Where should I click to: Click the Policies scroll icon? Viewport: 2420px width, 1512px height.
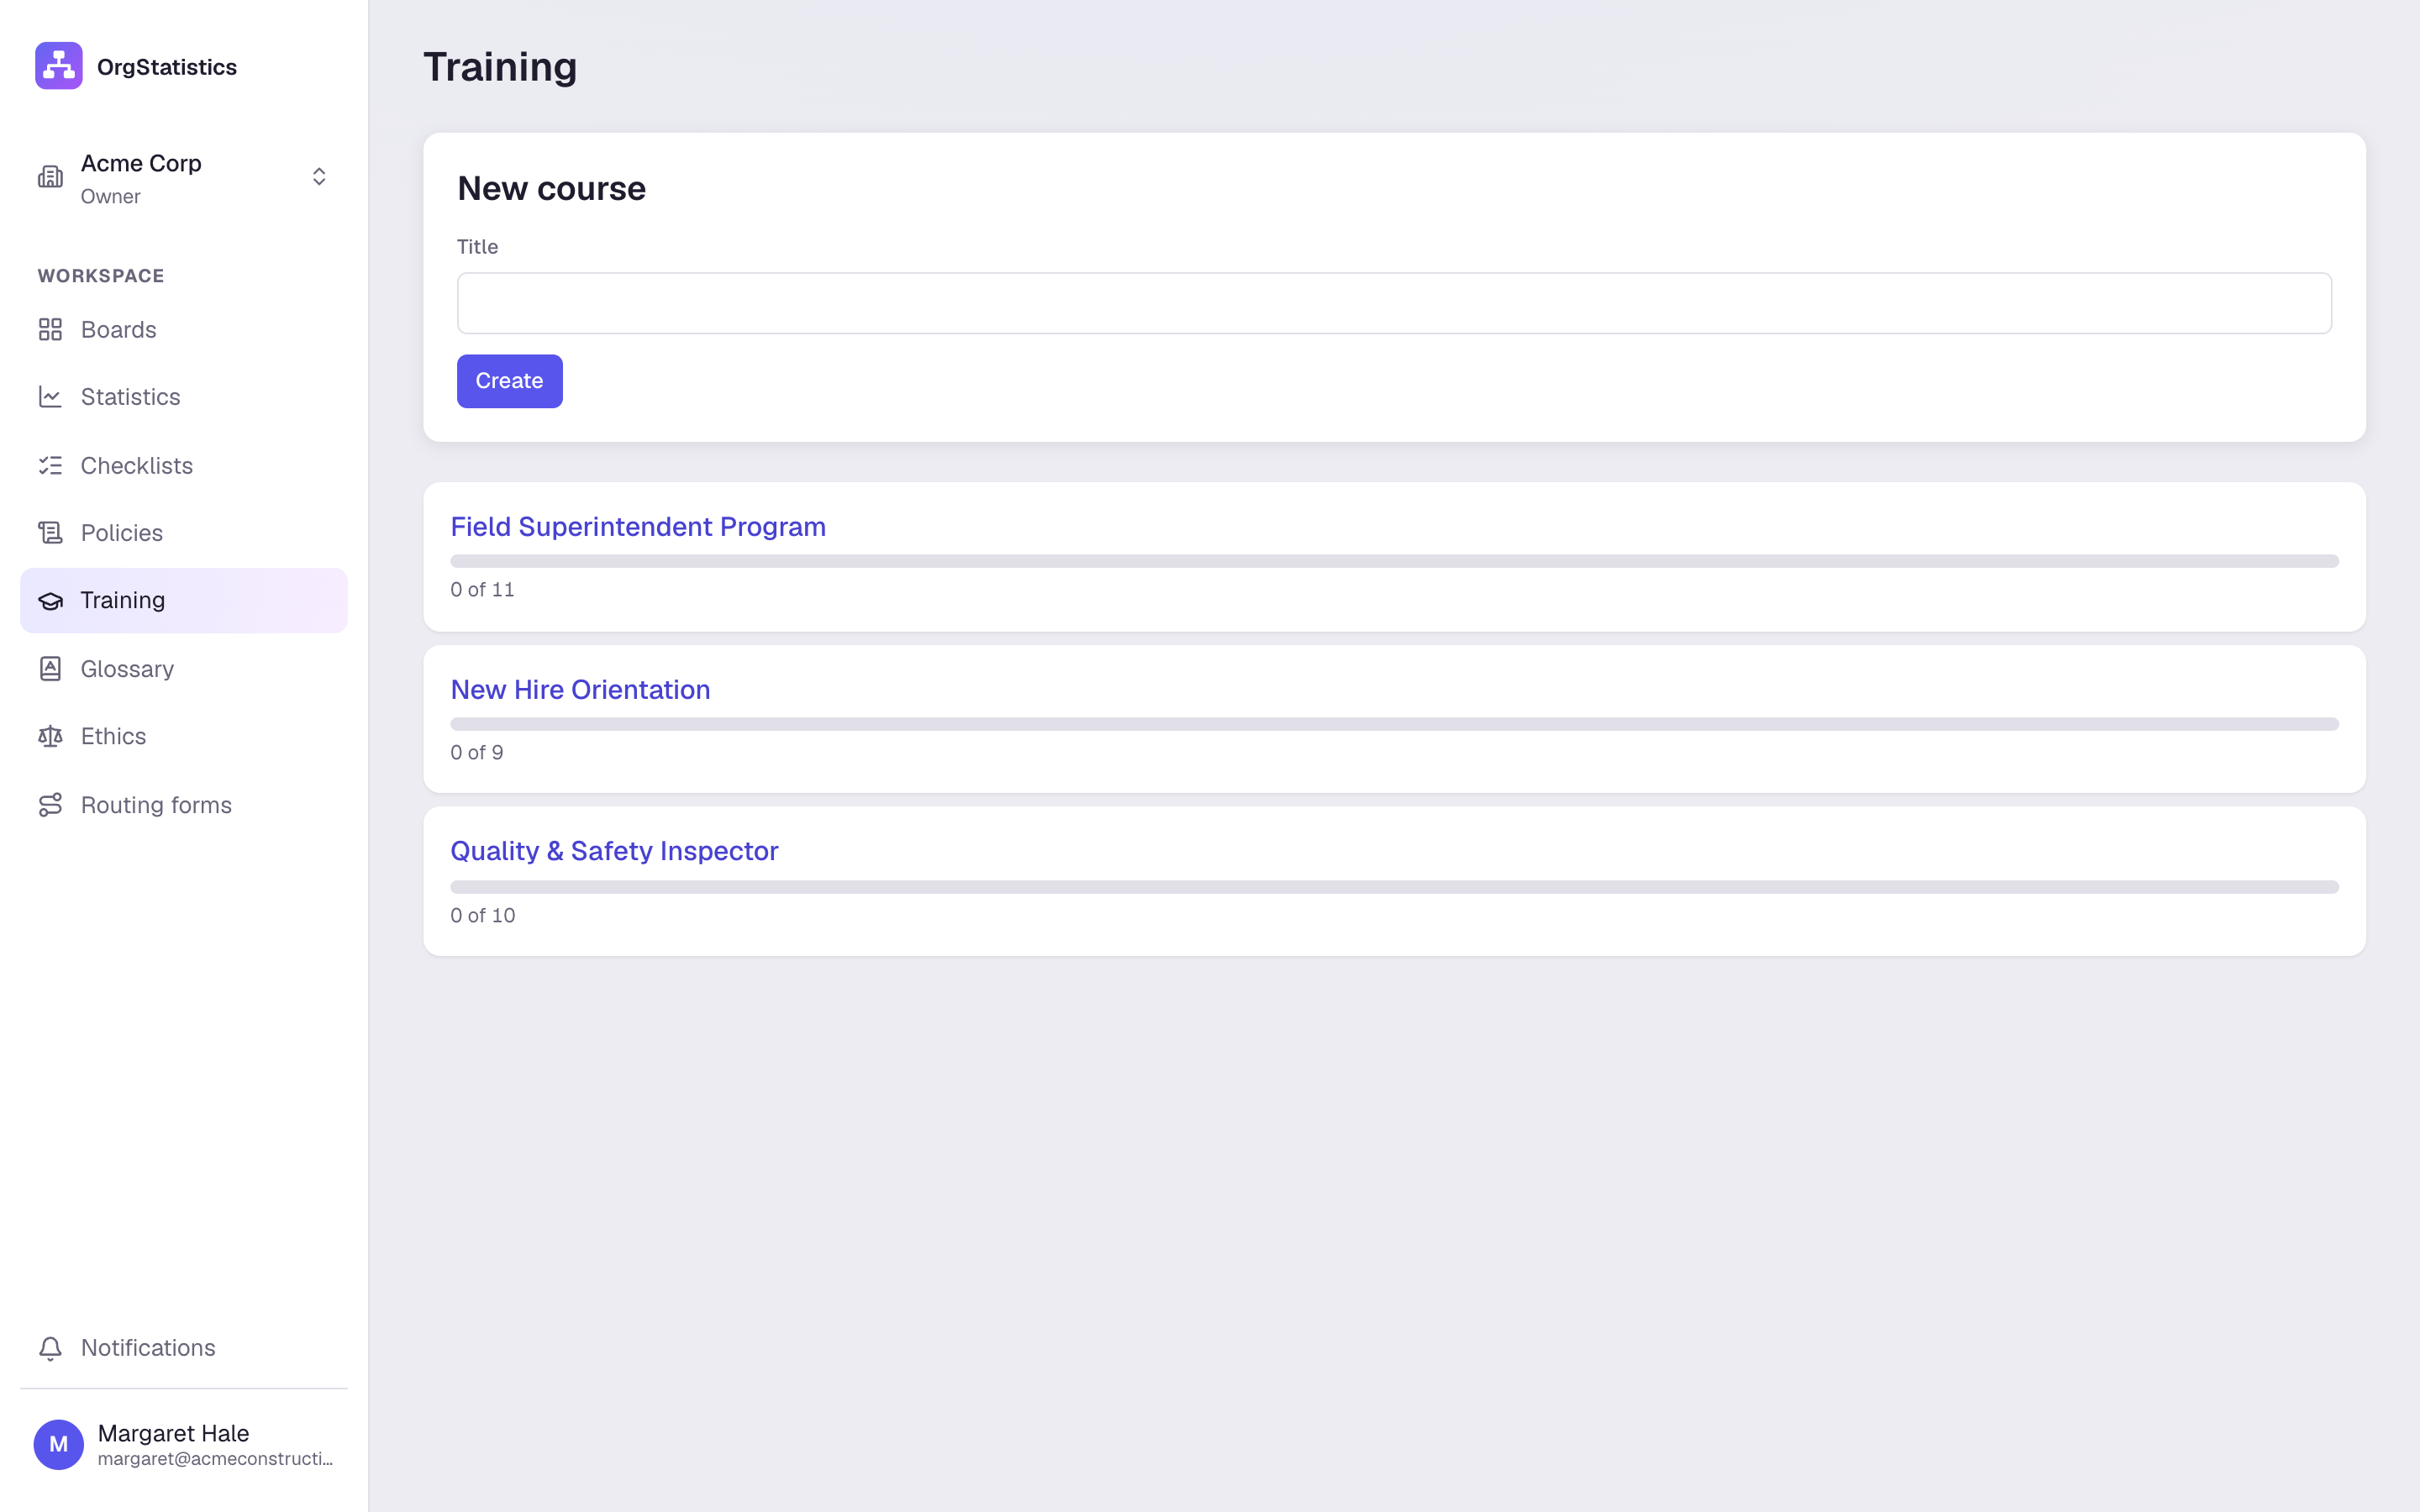point(50,533)
